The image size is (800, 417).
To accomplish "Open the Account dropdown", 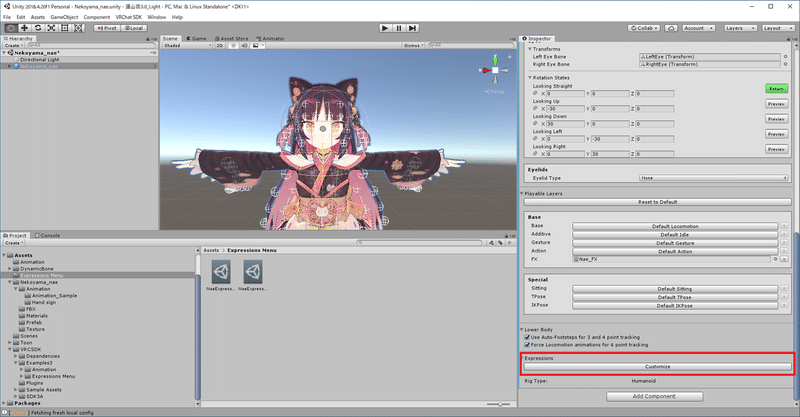I will pos(697,28).
